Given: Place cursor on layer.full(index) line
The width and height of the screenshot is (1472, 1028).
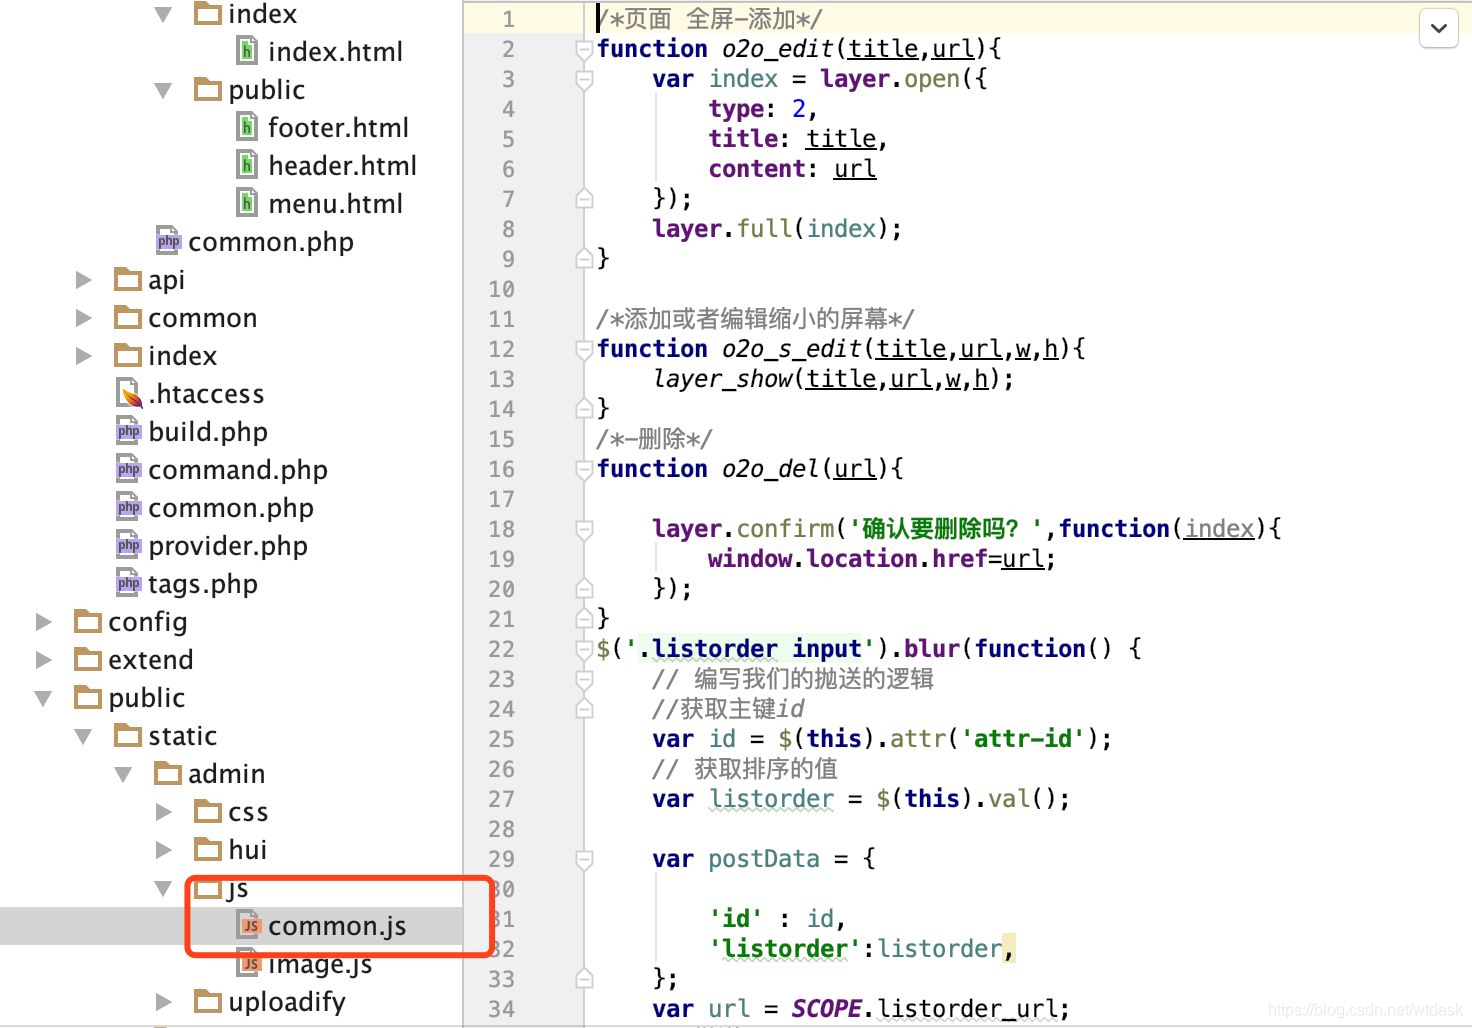Looking at the screenshot, I should 777,229.
